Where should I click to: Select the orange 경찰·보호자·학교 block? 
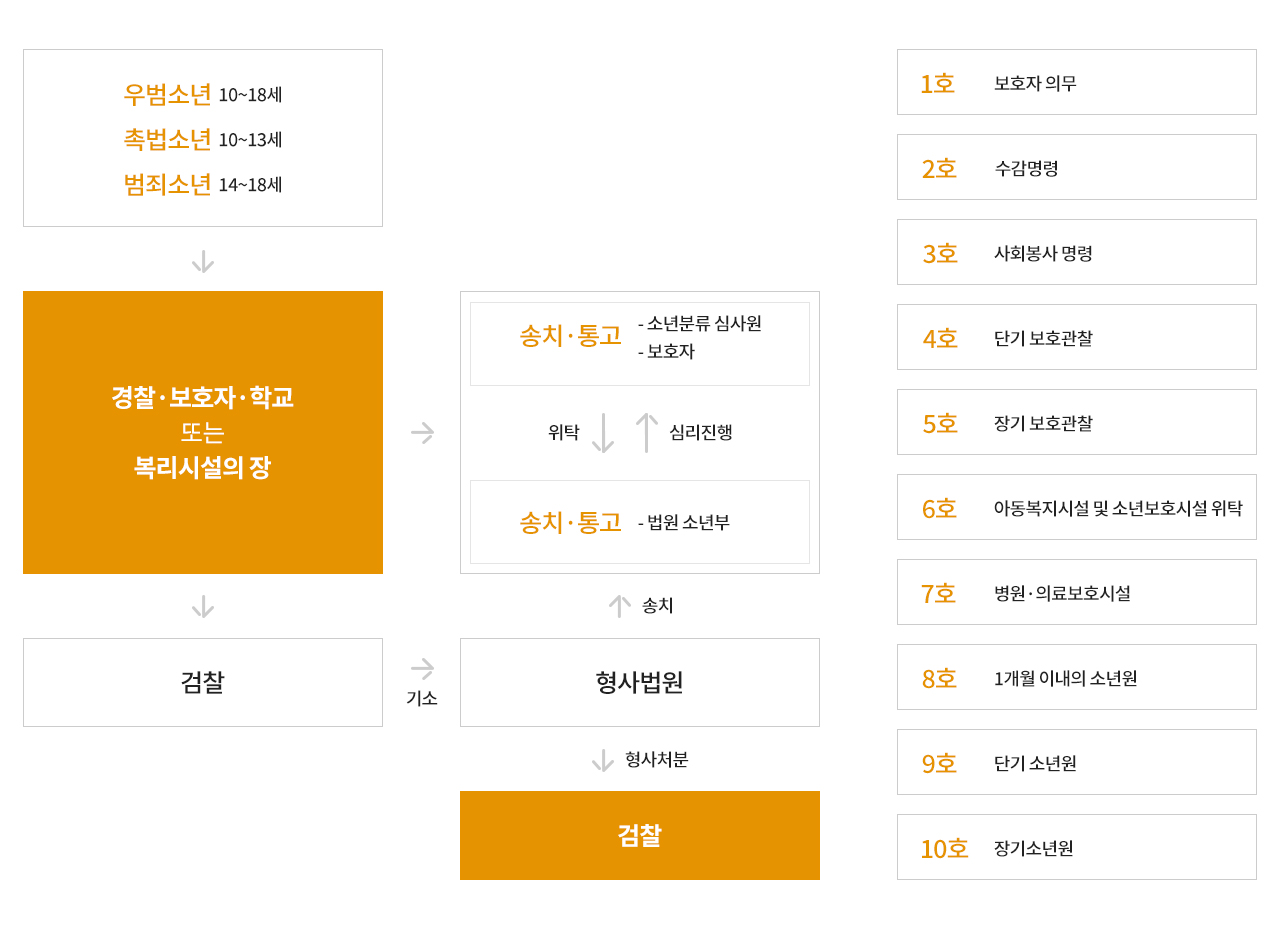pos(203,432)
